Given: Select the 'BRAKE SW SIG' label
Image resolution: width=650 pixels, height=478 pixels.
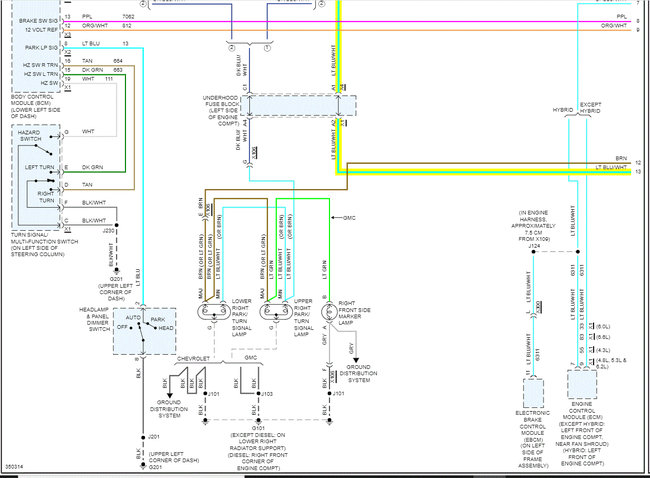Looking at the screenshot, I should [39, 21].
